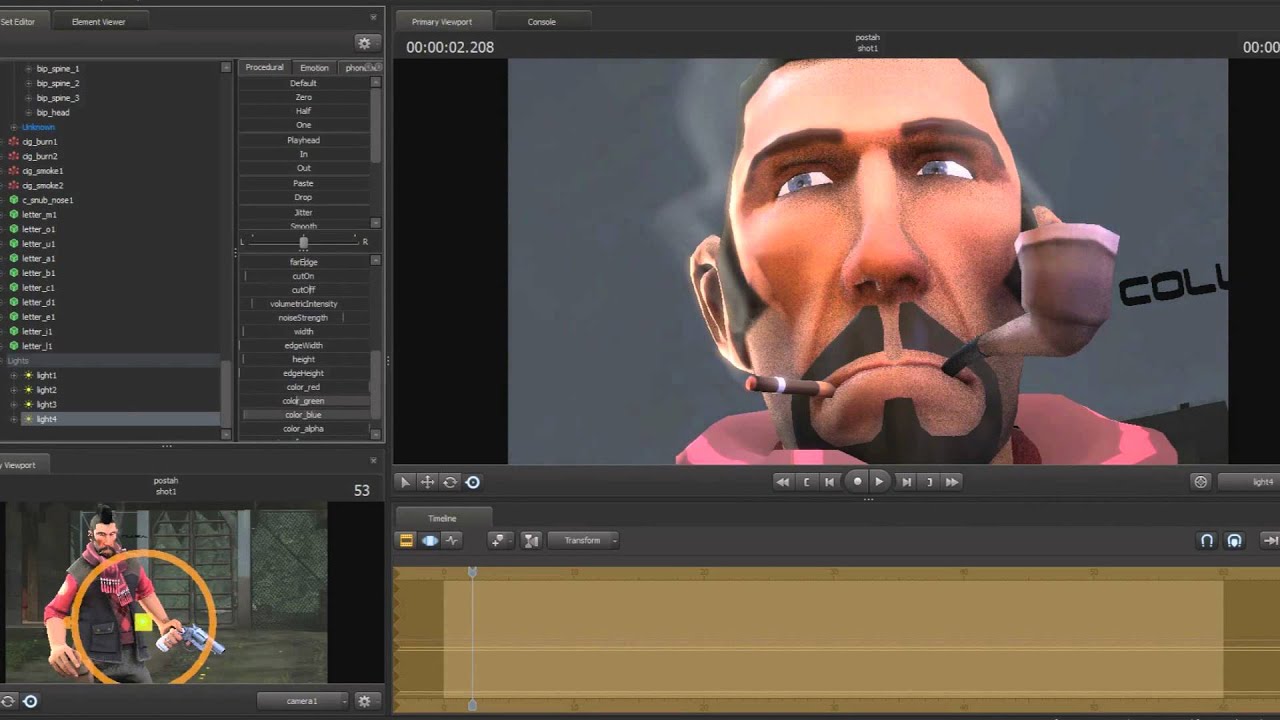Expand the Unknown group node
This screenshot has height=720, width=1280.
(13, 127)
